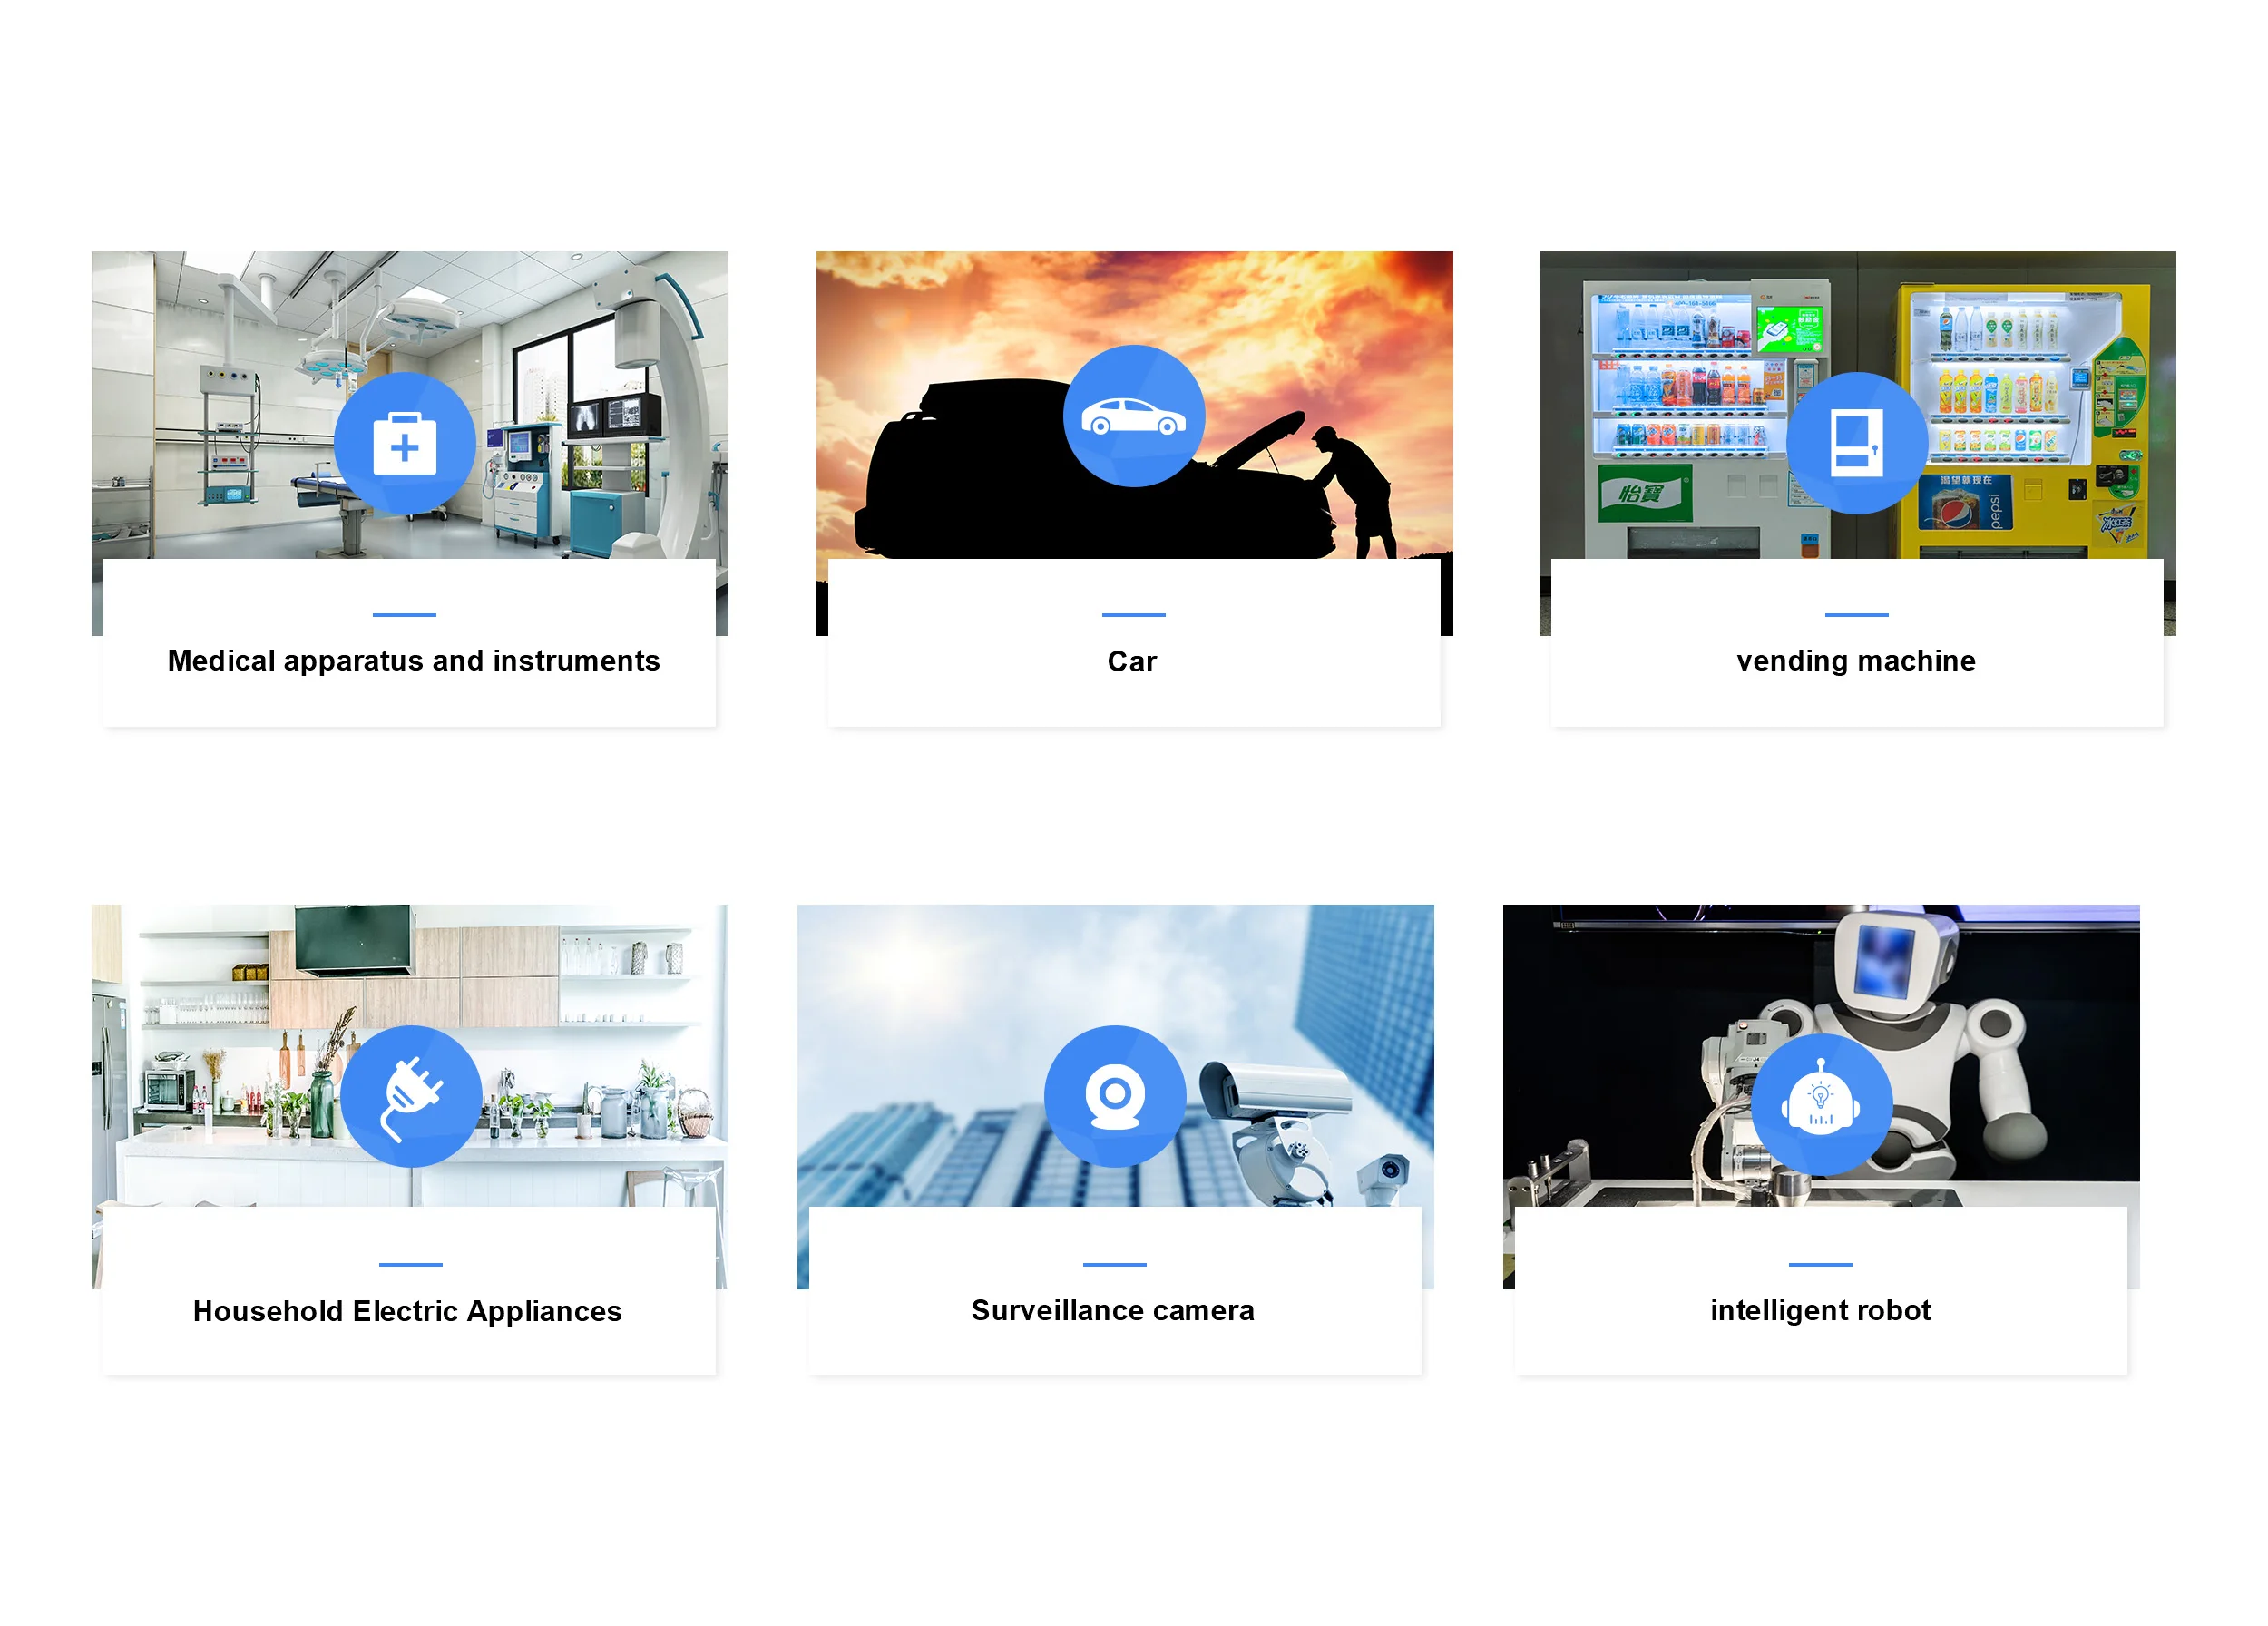Click the electric plug circle icon
Image resolution: width=2268 pixels, height=1626 pixels.
tap(410, 1096)
